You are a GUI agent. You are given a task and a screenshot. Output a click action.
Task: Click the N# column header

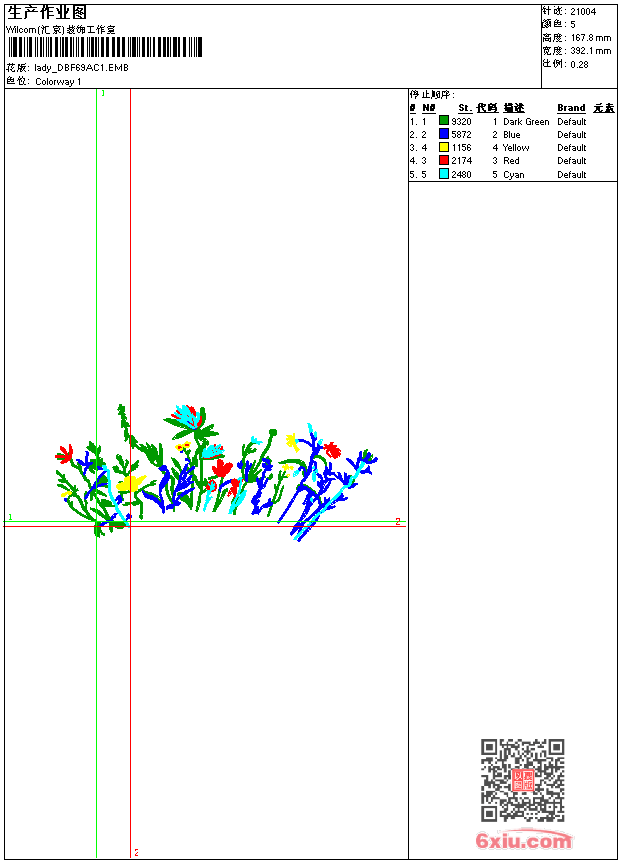(429, 108)
